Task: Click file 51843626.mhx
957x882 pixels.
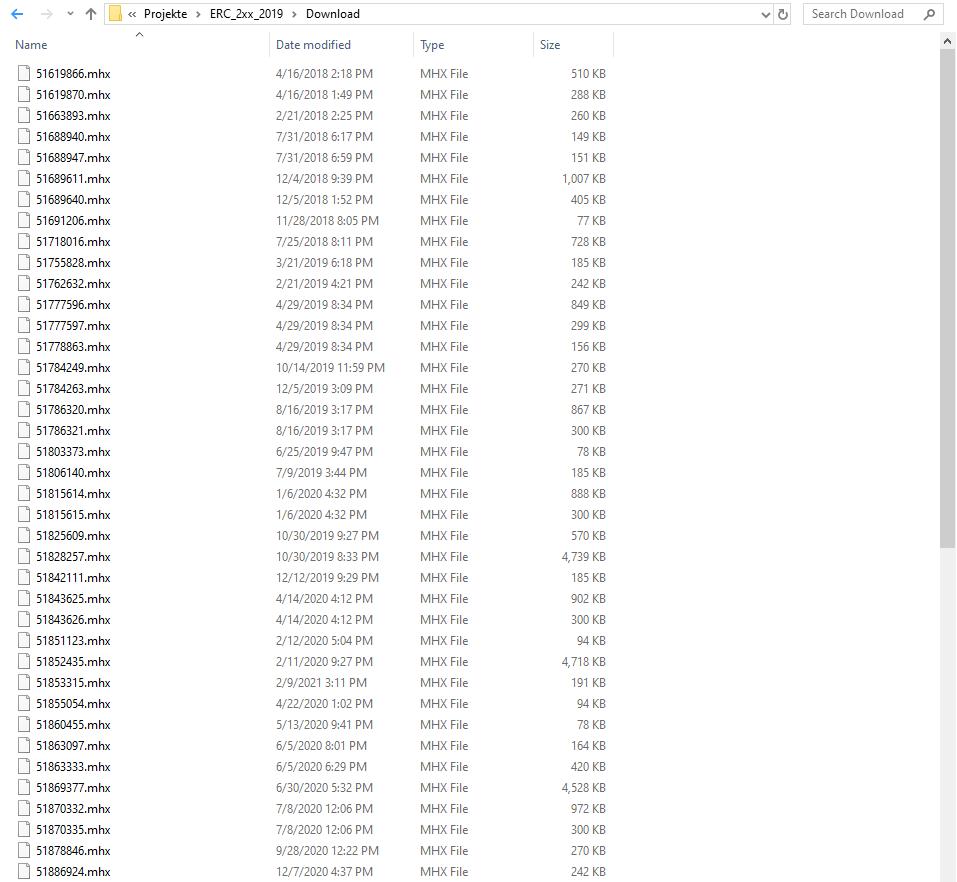Action: [73, 620]
